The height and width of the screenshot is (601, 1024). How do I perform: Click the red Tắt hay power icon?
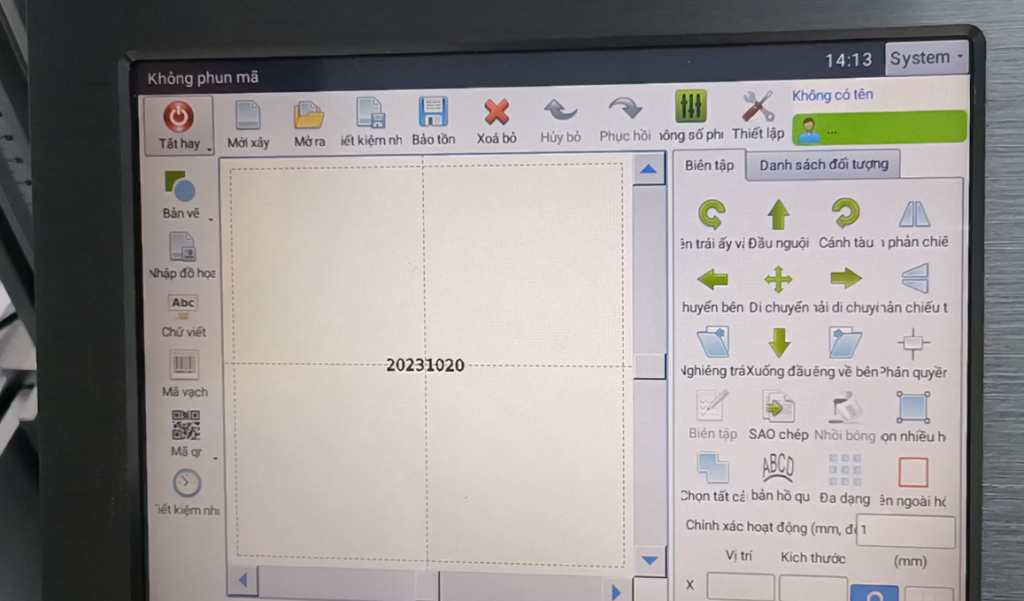[179, 116]
